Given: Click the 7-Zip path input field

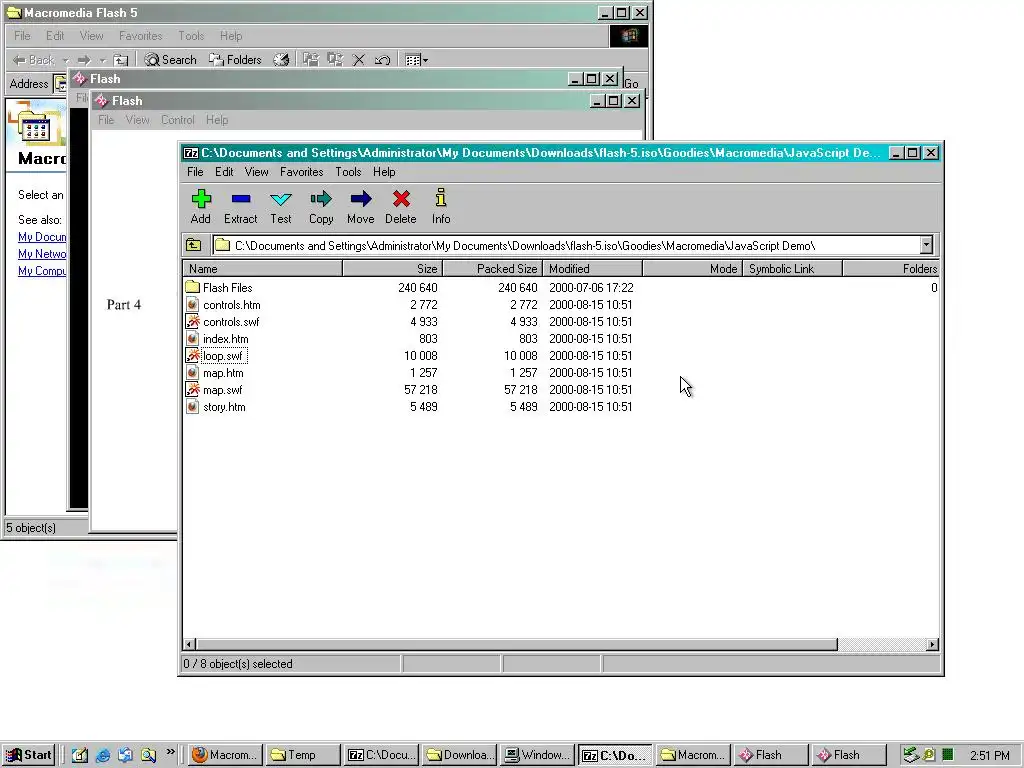Looking at the screenshot, I should coord(567,246).
